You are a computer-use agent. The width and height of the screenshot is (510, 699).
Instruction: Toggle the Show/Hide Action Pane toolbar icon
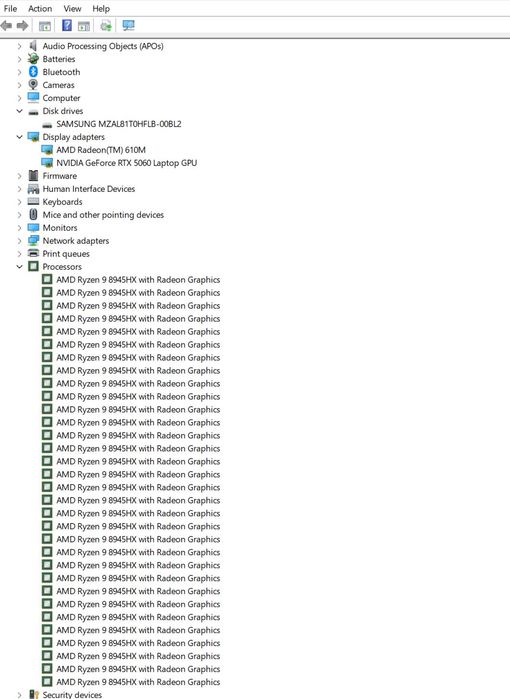(x=83, y=26)
